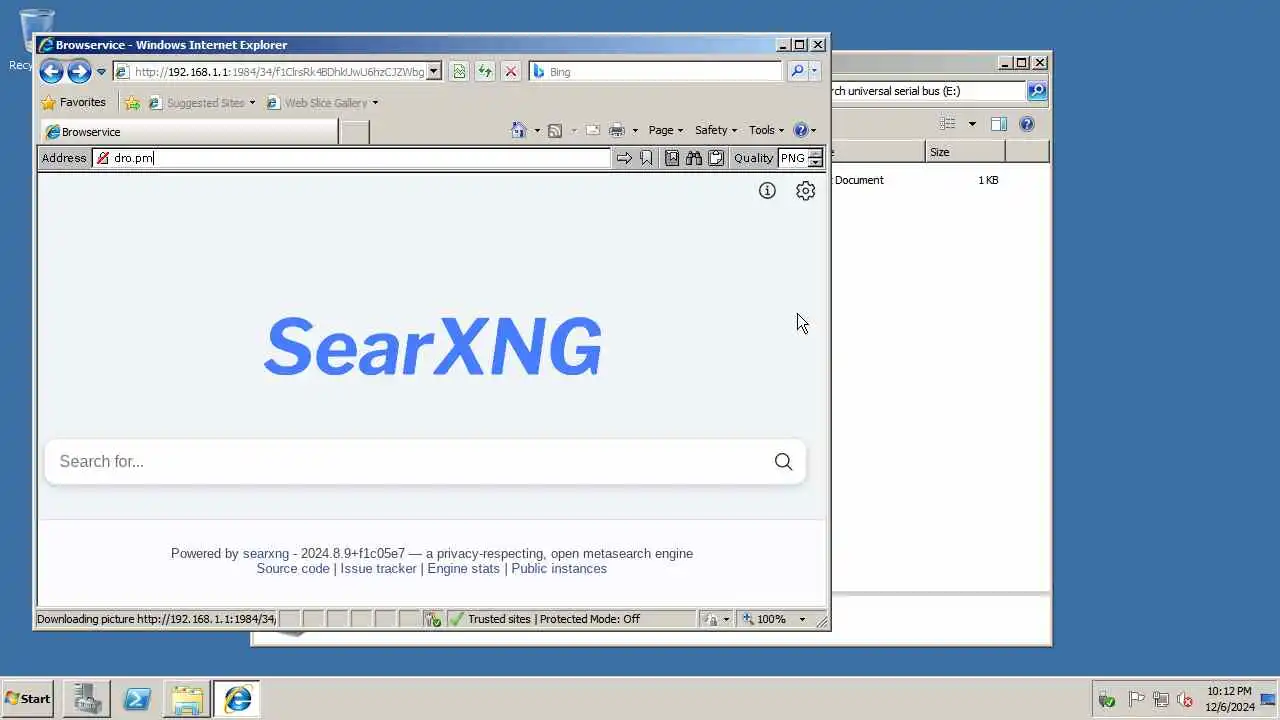Click the SearXNG search magnifier button

pos(783,461)
